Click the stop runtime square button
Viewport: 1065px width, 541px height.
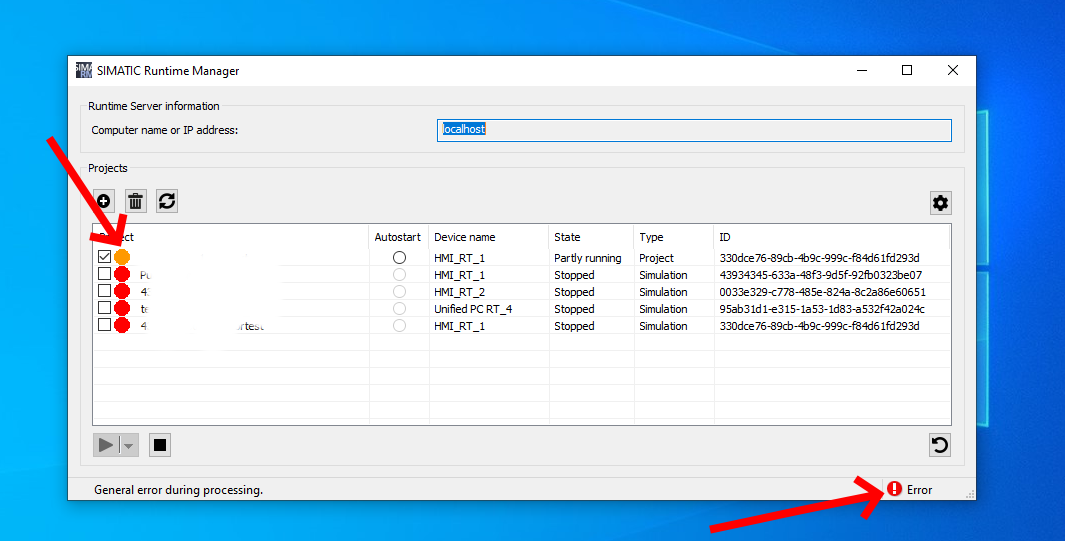point(160,445)
